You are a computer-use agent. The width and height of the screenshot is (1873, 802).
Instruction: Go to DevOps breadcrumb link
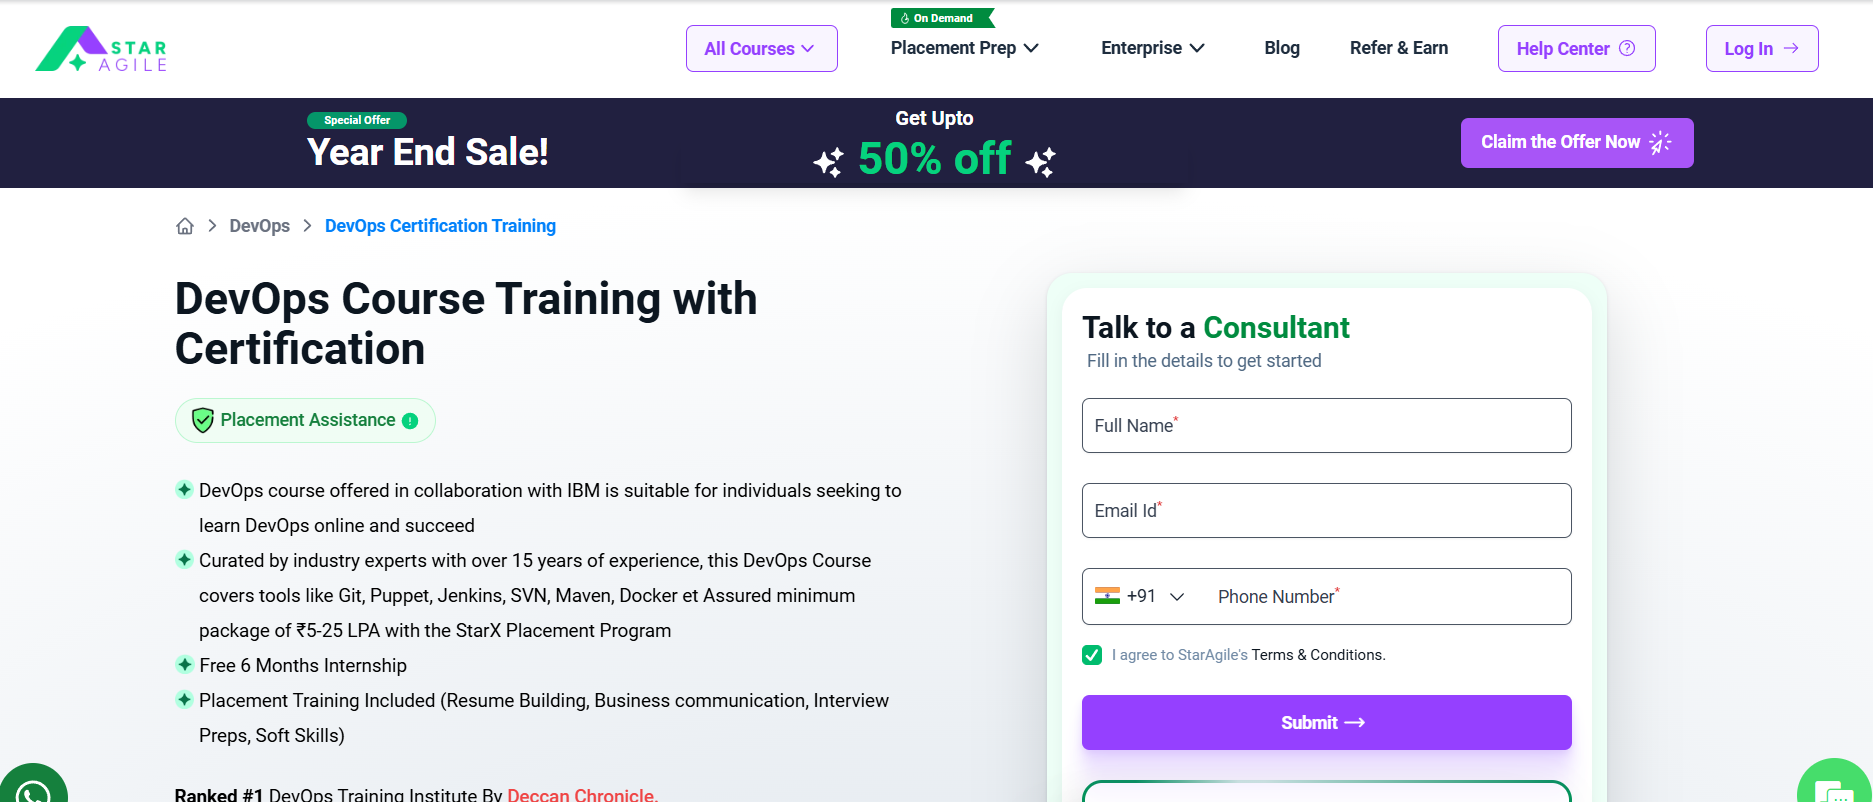(x=260, y=226)
